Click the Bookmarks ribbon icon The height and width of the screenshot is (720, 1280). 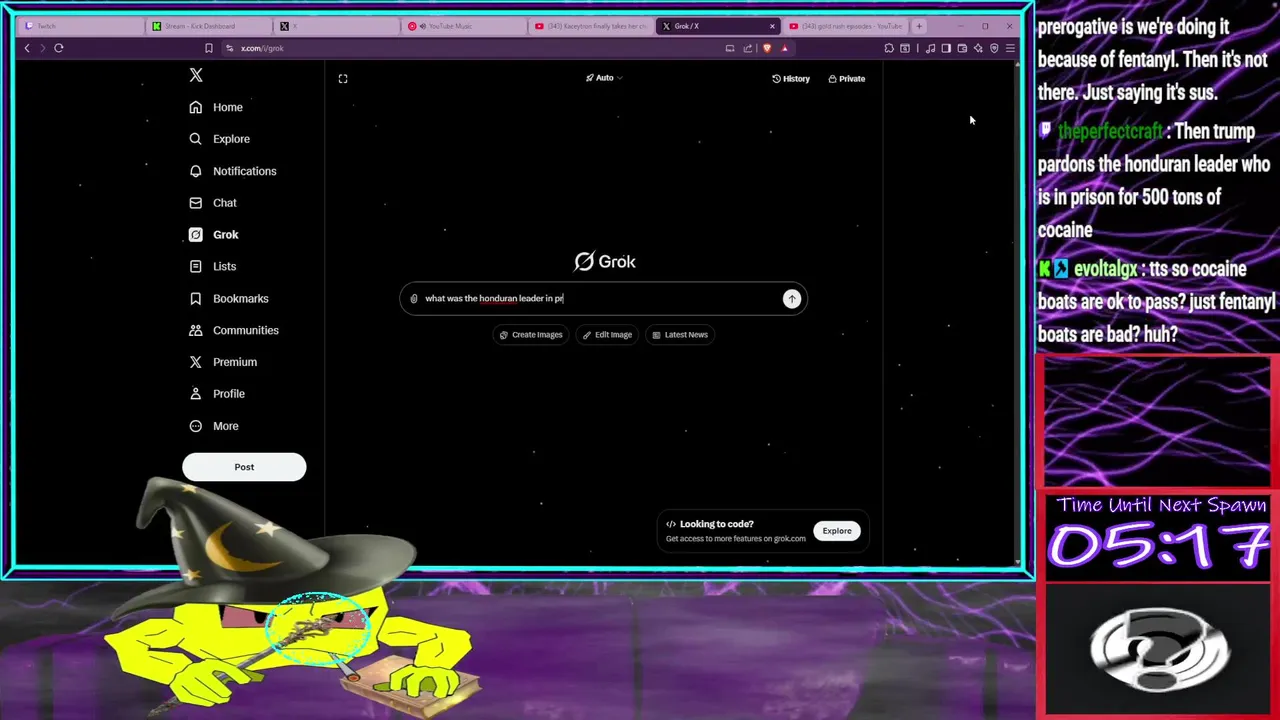195,299
